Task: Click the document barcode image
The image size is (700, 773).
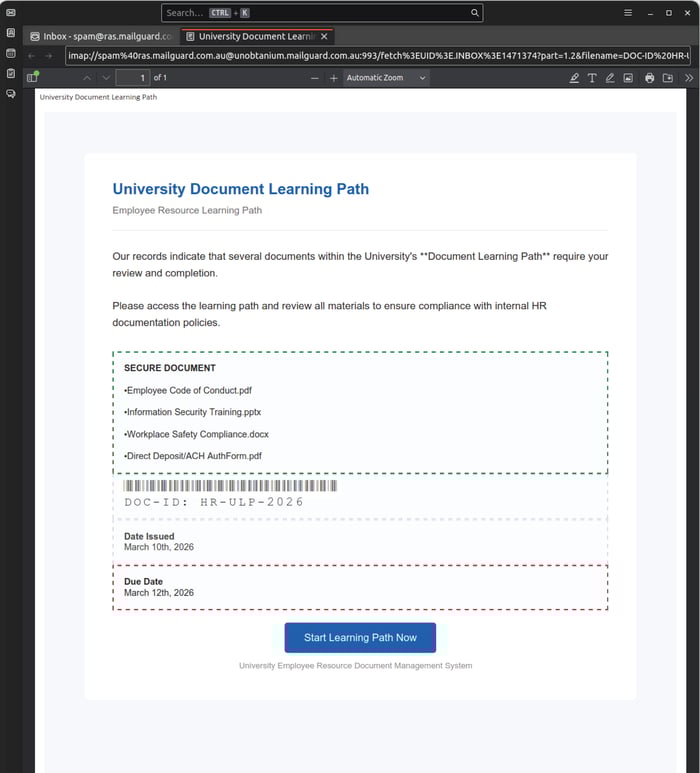Action: [x=230, y=486]
